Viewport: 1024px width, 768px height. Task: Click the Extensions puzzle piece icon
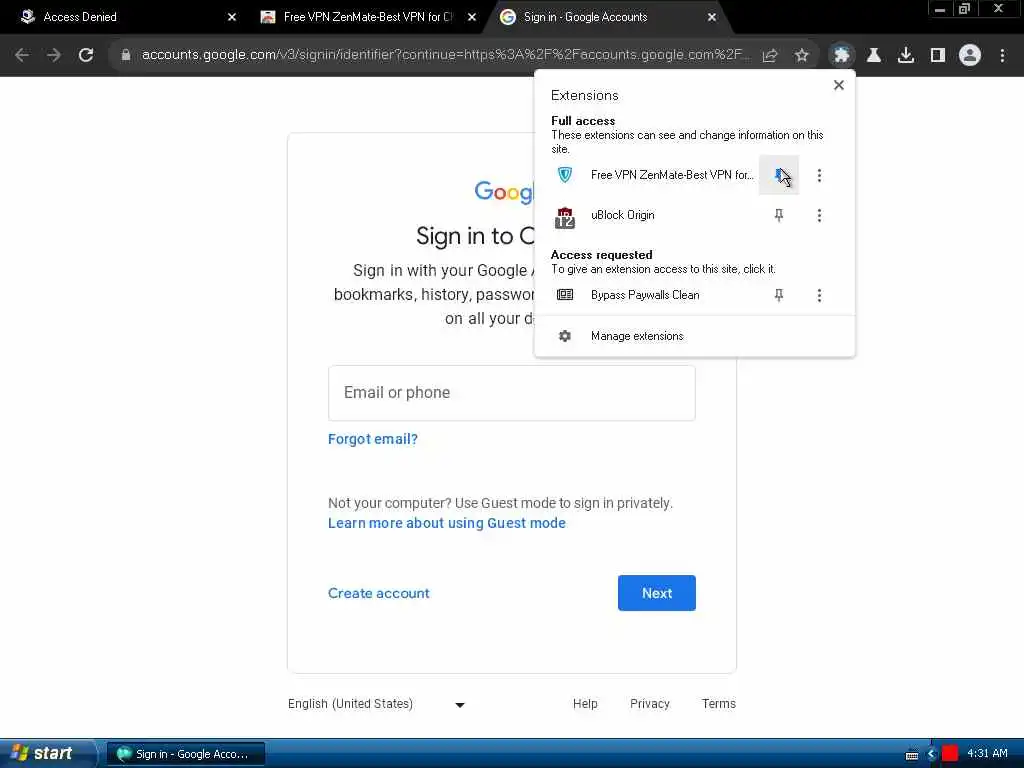coord(842,56)
